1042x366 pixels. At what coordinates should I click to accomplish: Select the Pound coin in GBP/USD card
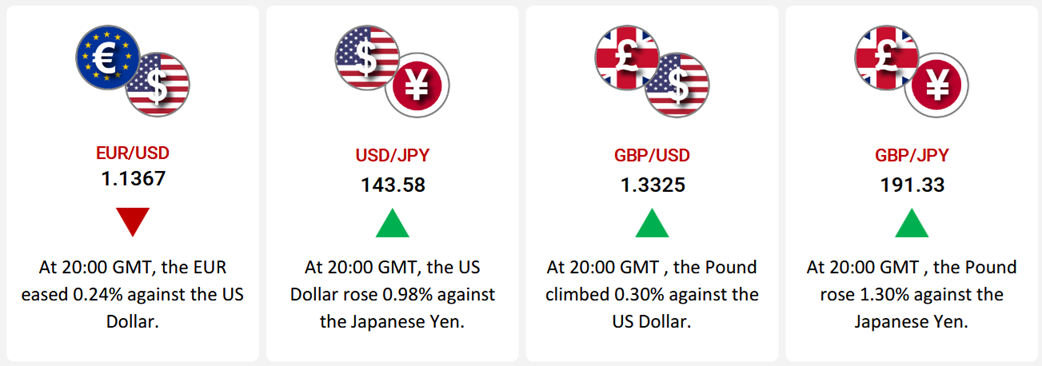point(627,58)
